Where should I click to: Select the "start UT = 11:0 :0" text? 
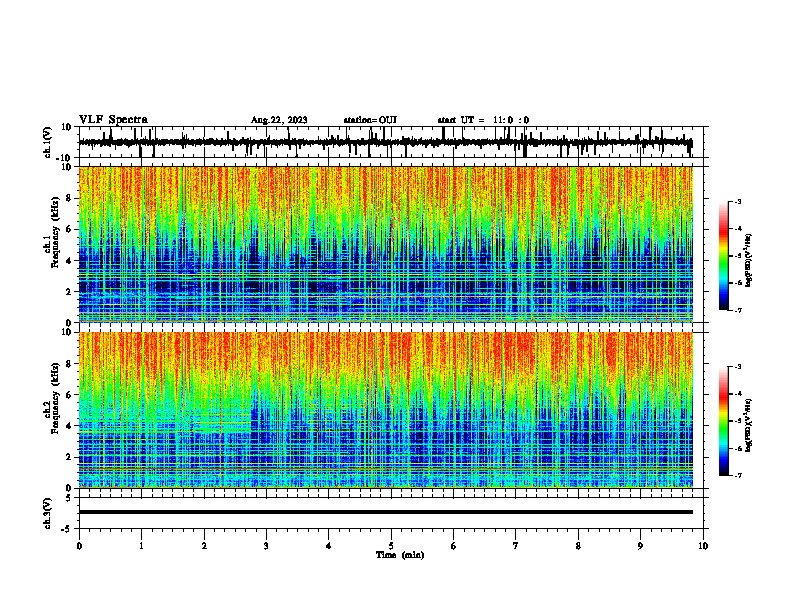click(483, 120)
